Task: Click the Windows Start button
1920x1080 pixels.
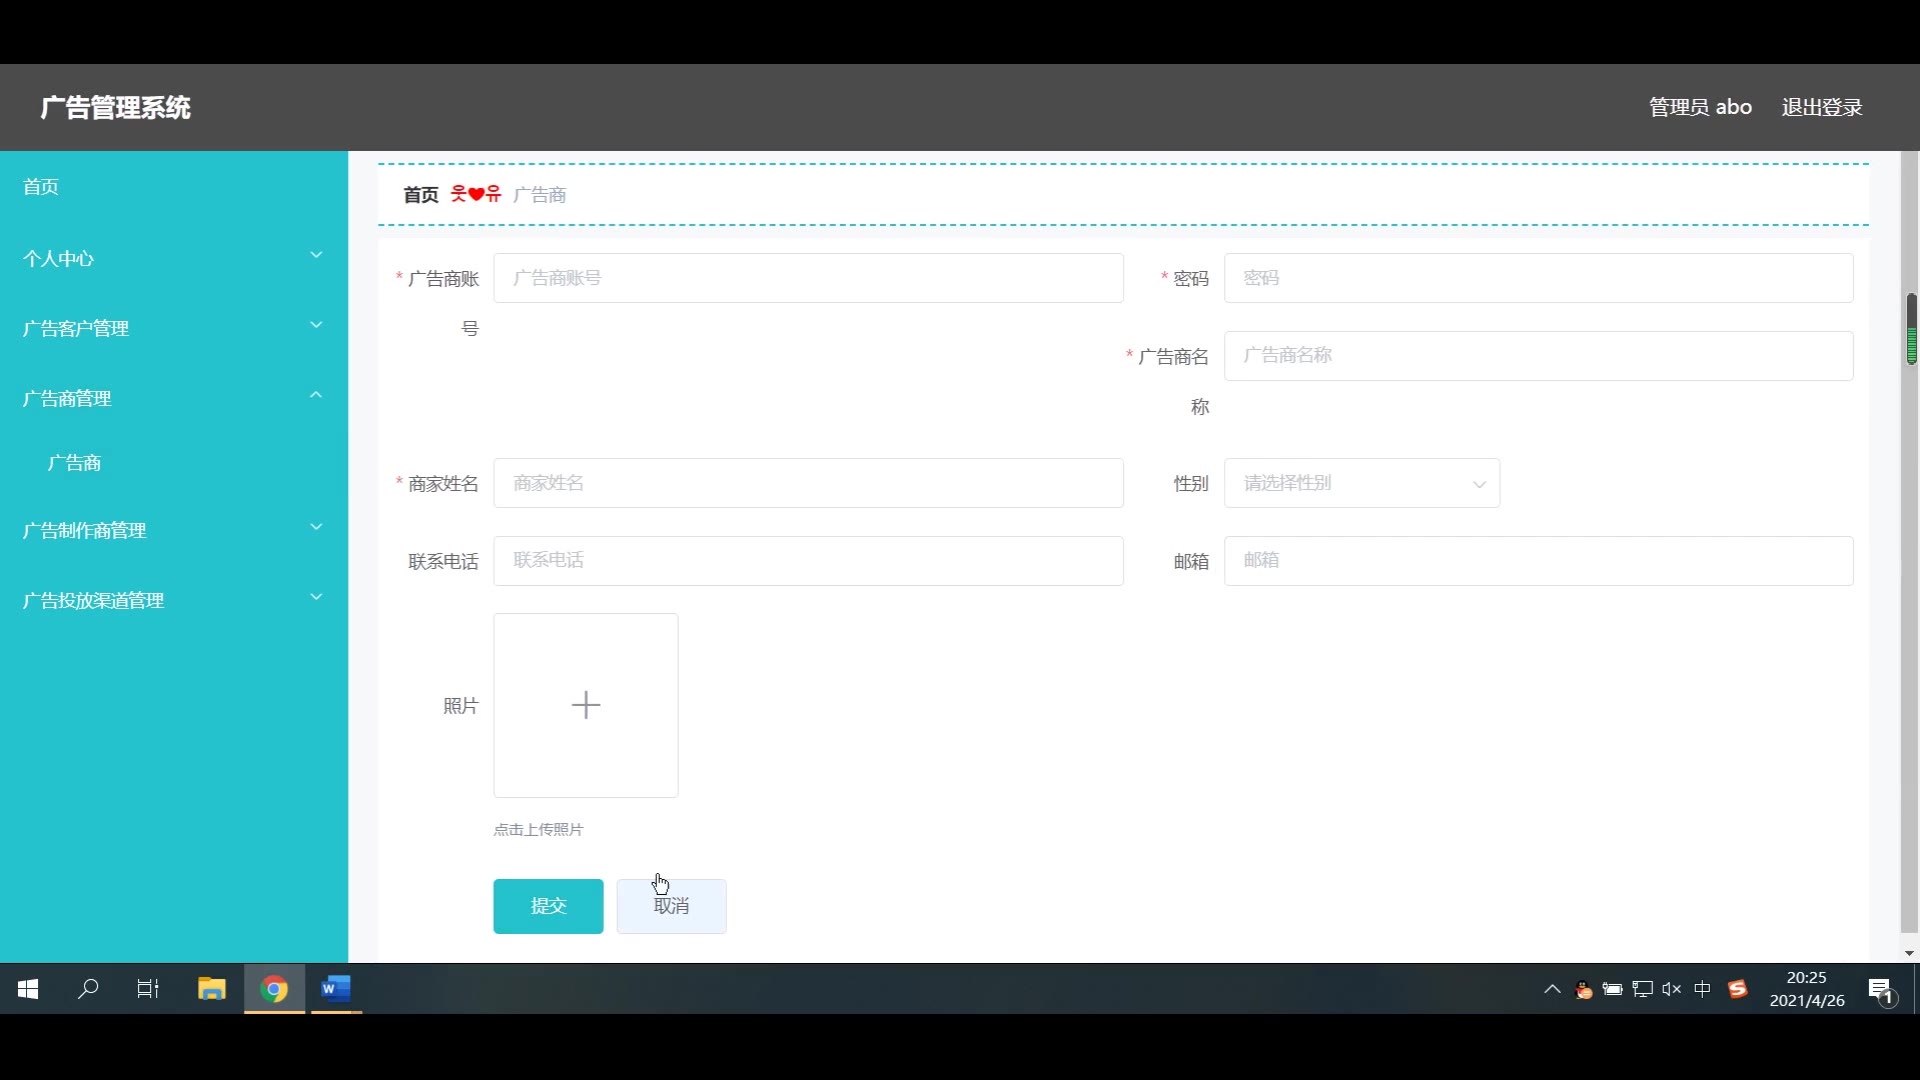Action: point(28,989)
